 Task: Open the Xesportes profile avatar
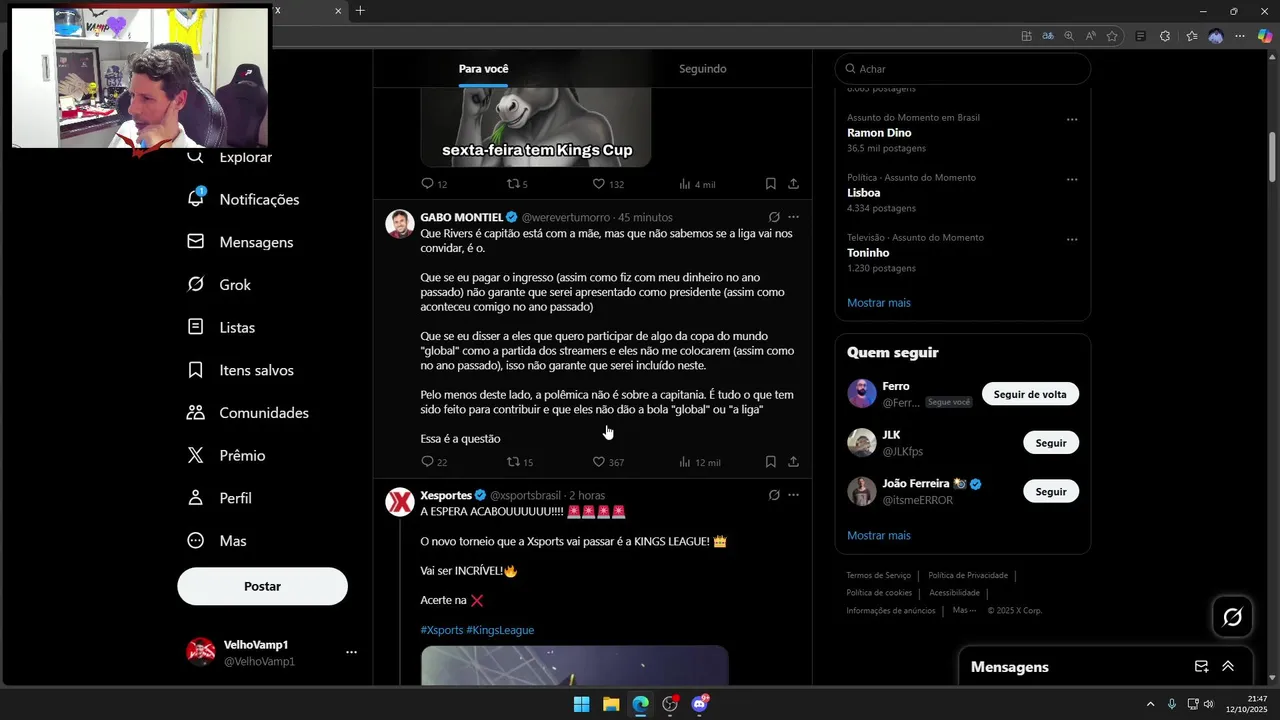click(x=400, y=502)
